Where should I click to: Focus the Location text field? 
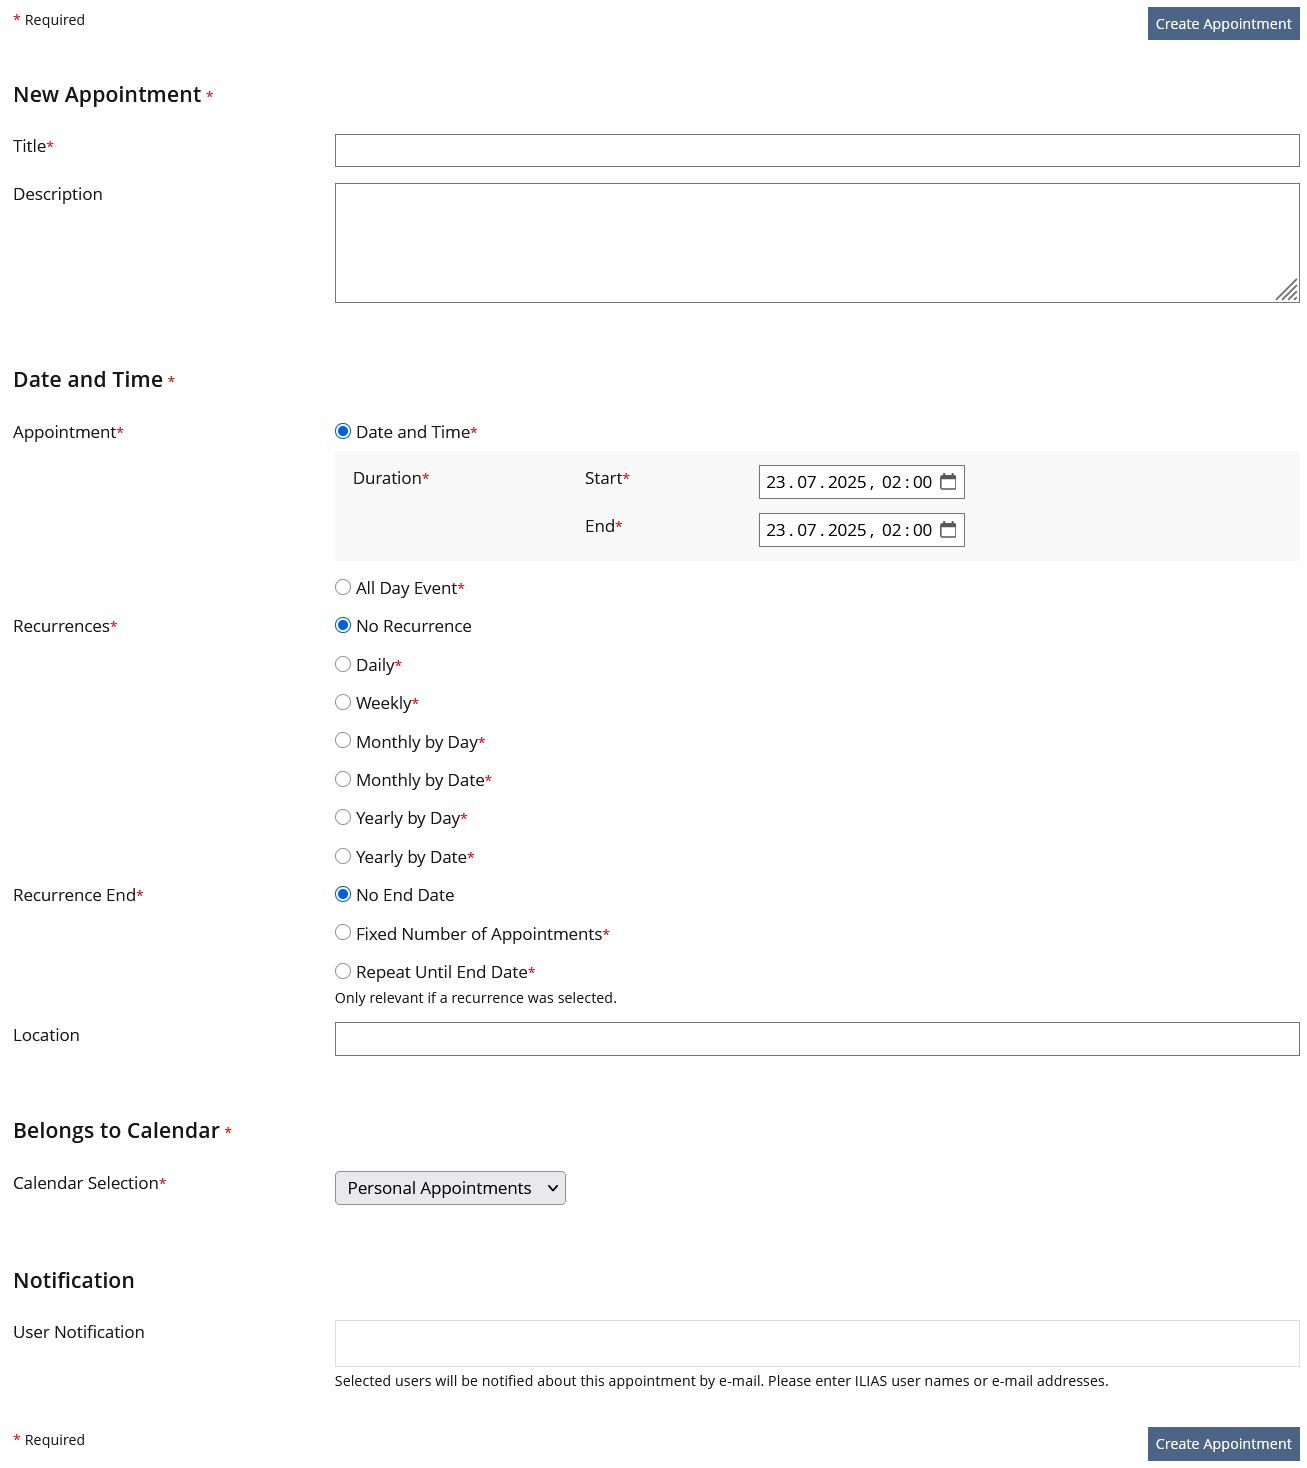tap(816, 1039)
